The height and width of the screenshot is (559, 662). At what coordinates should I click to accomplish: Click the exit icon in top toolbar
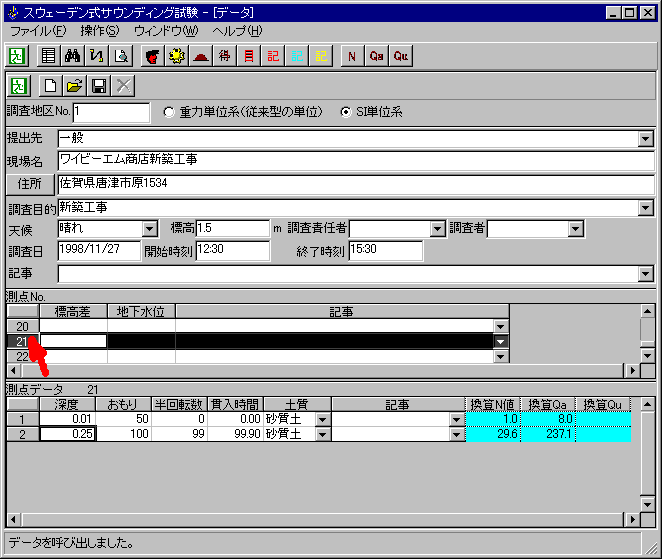coord(17,56)
